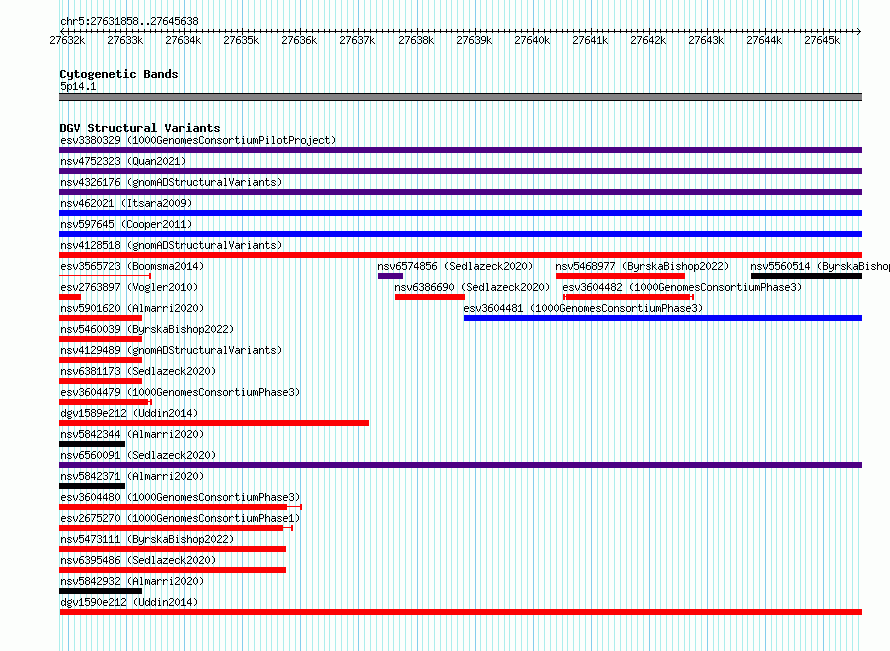Click the blue esv3604481 variant bar
Image resolution: width=890 pixels, height=651 pixels.
point(663,318)
